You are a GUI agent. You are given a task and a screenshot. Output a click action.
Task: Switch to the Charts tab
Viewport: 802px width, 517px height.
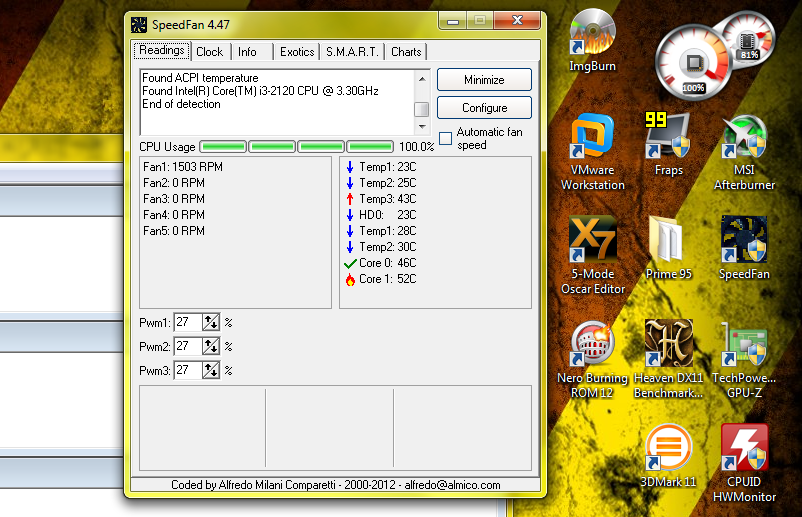point(406,52)
